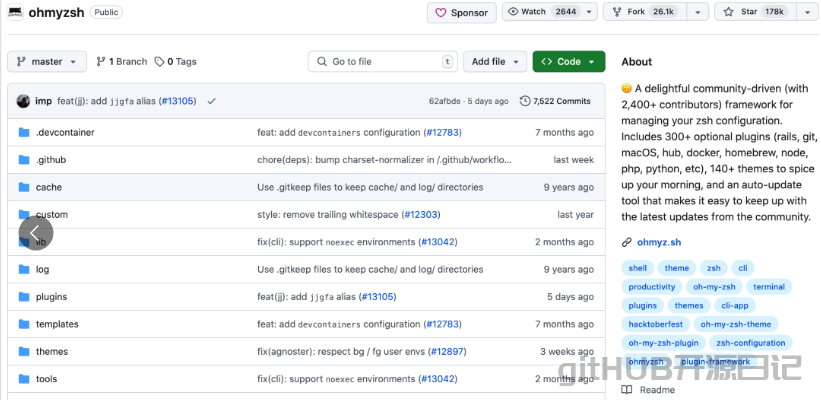Screen dimensions: 821x400
Task: Select the oh-my-zsh topic tag
Action: click(x=714, y=287)
